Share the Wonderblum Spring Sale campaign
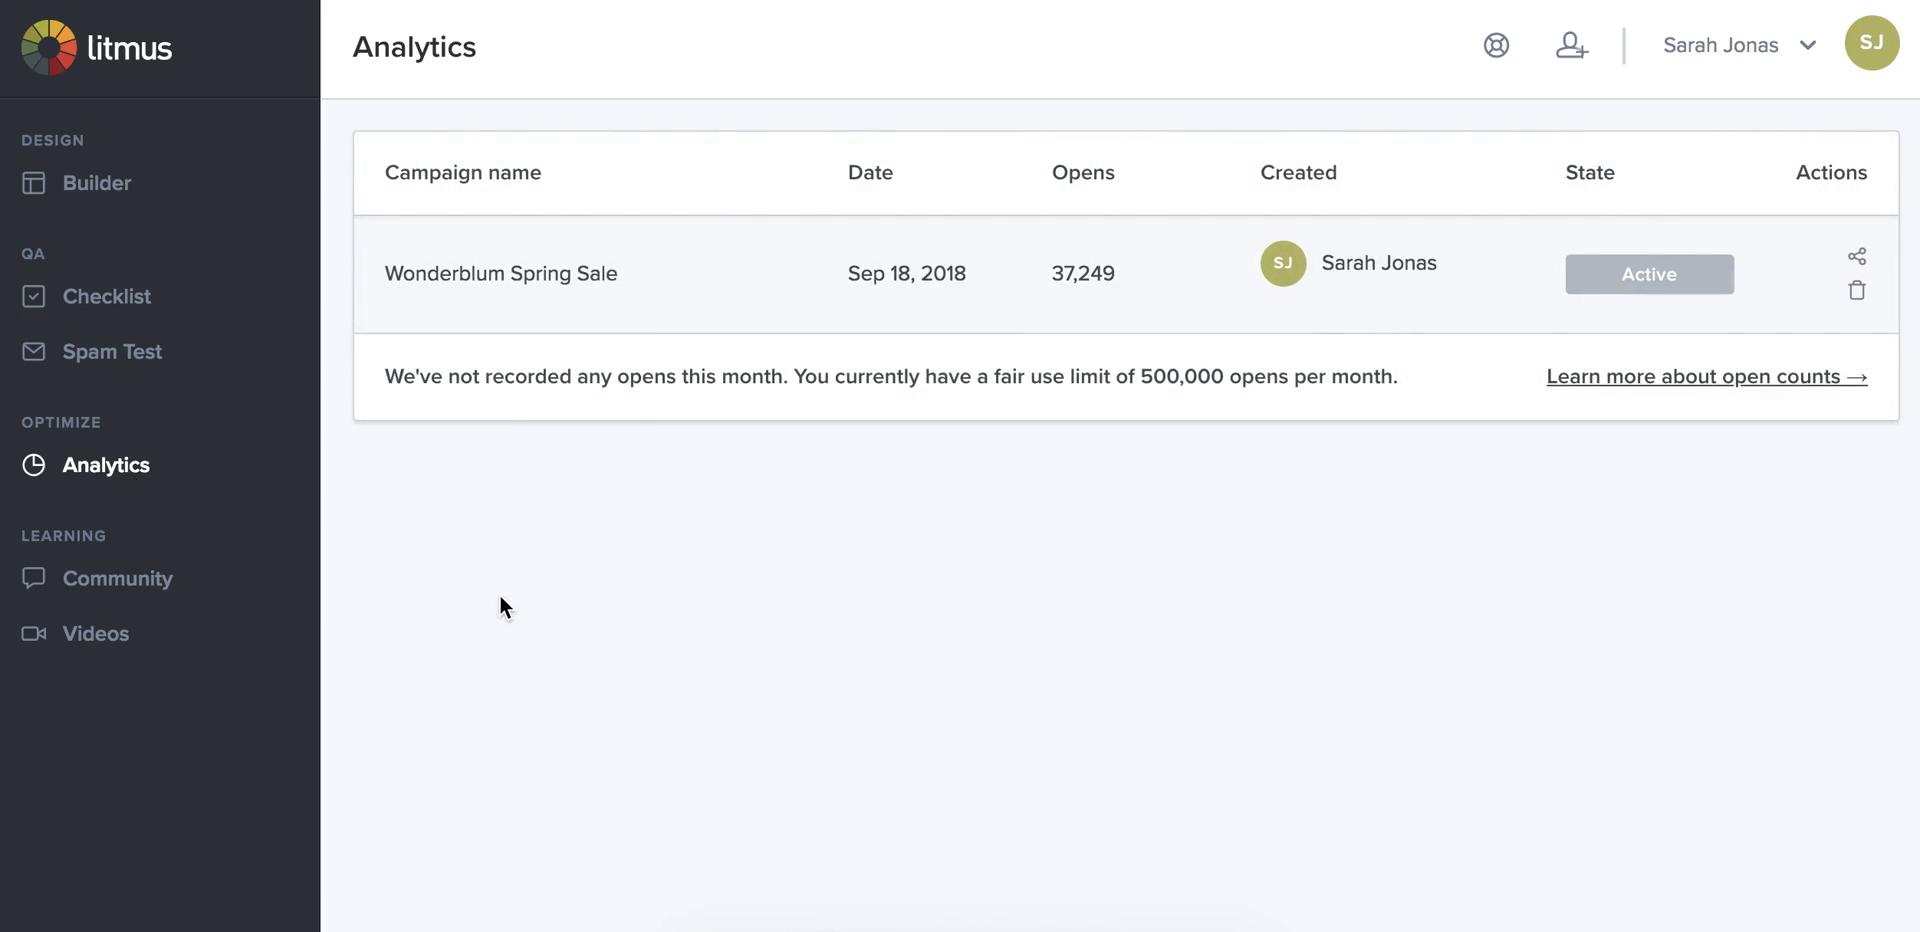The height and width of the screenshot is (932, 1920). (x=1856, y=256)
